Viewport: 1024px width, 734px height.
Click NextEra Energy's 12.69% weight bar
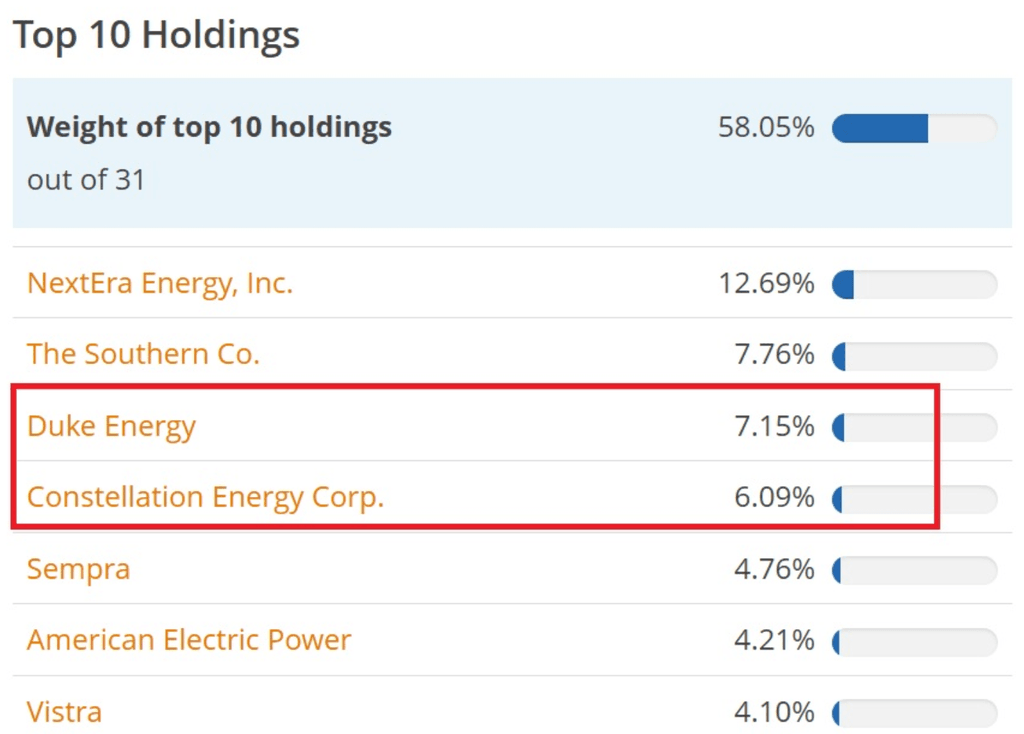point(914,284)
